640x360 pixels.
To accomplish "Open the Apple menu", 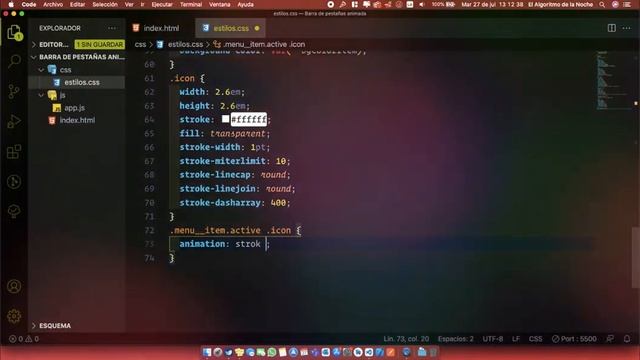I will coord(11,4).
